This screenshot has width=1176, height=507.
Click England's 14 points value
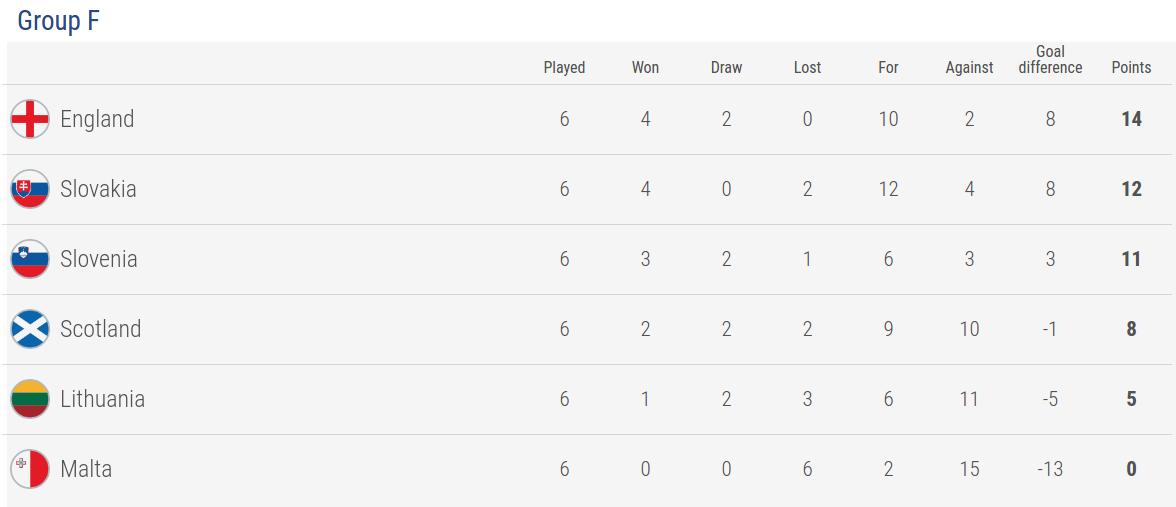(1131, 119)
